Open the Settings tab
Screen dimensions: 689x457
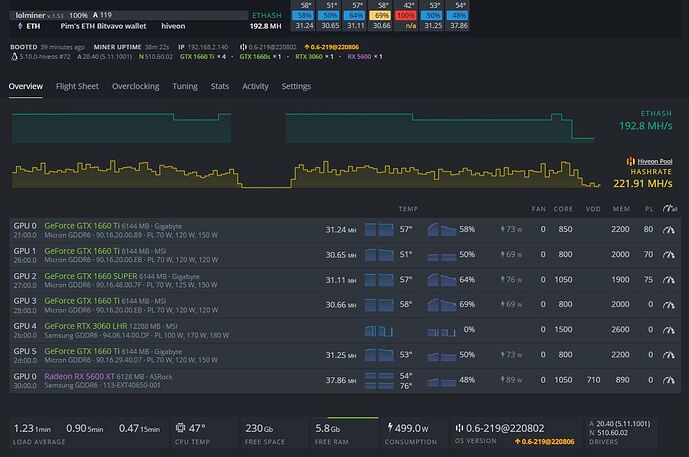[x=296, y=86]
